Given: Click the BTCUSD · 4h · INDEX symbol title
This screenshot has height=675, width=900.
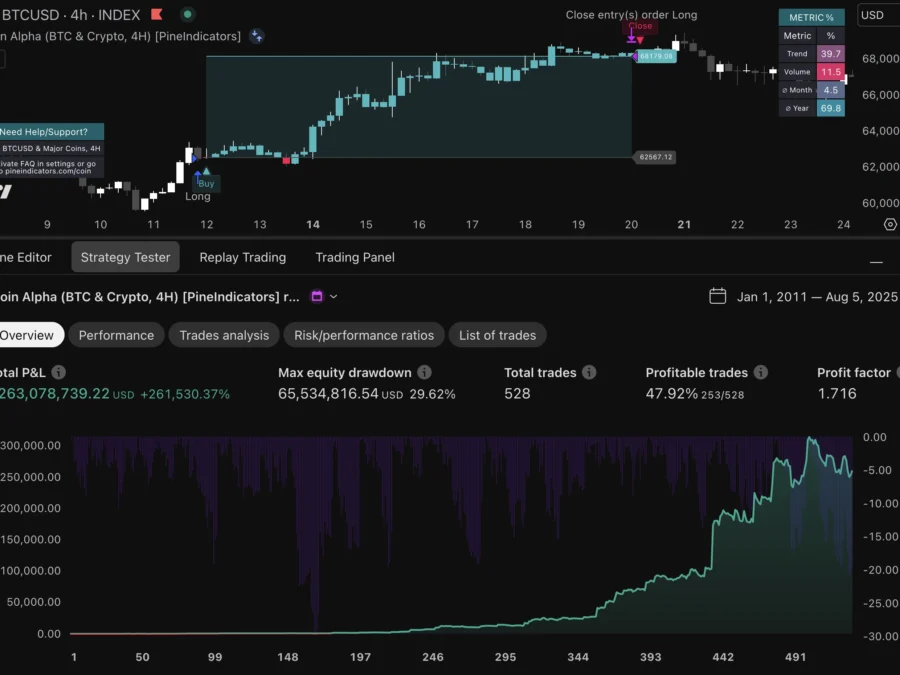Looking at the screenshot, I should click(71, 14).
